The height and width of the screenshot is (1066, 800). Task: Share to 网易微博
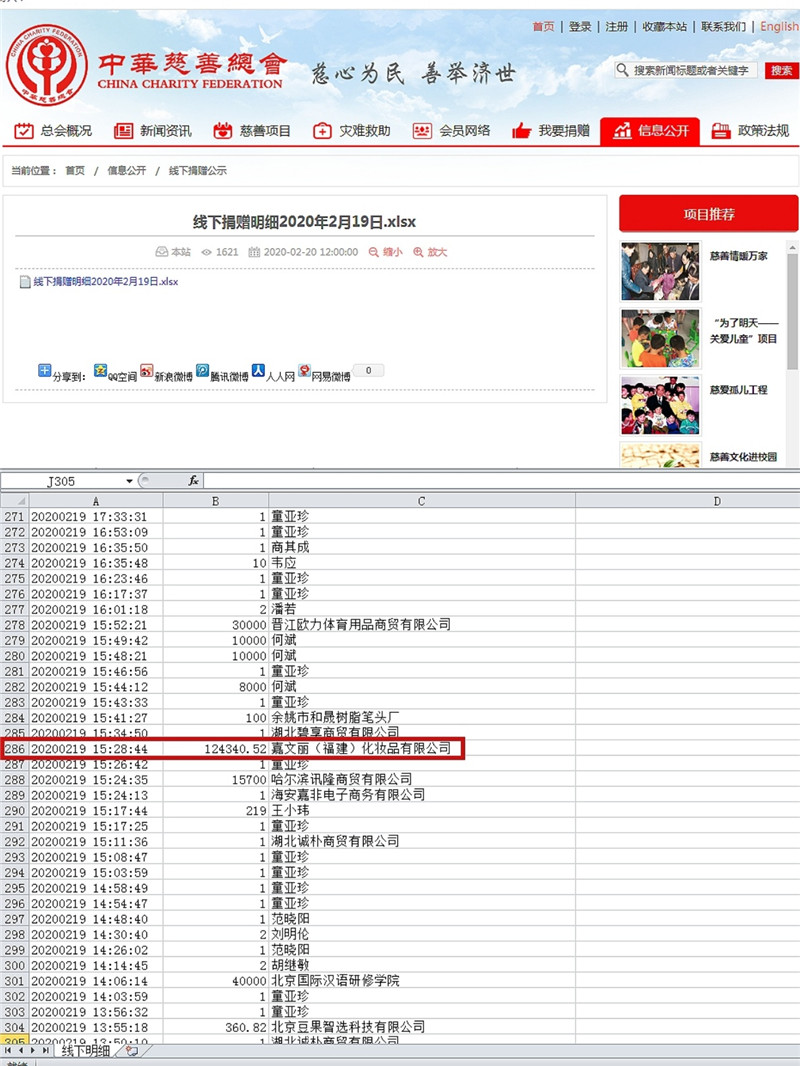click(x=324, y=373)
